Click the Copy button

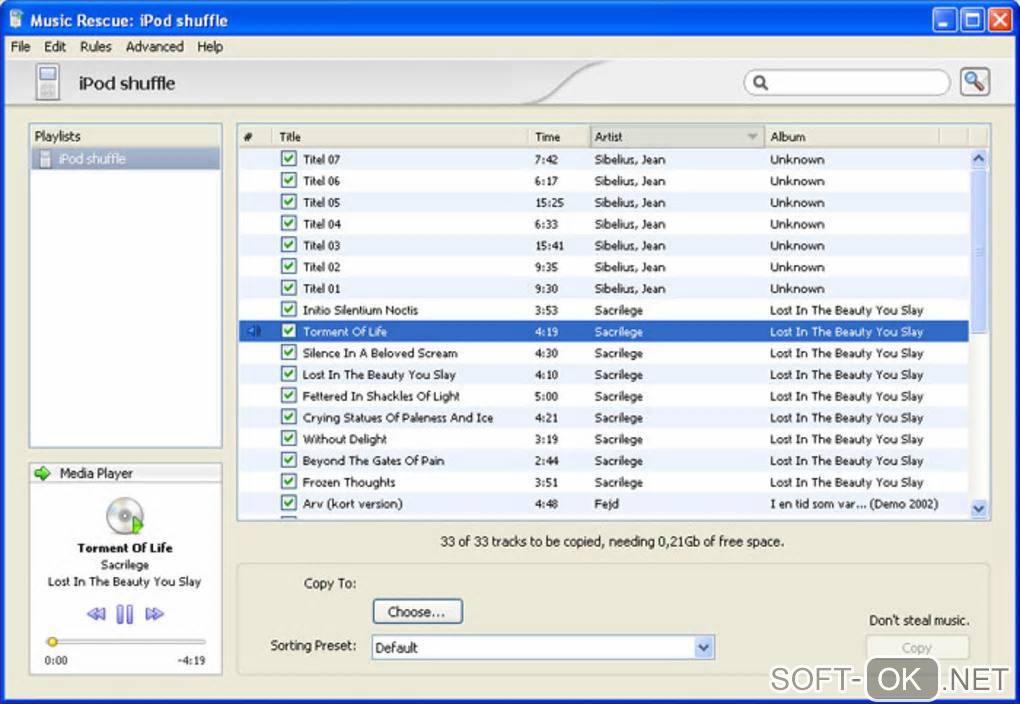tap(917, 648)
